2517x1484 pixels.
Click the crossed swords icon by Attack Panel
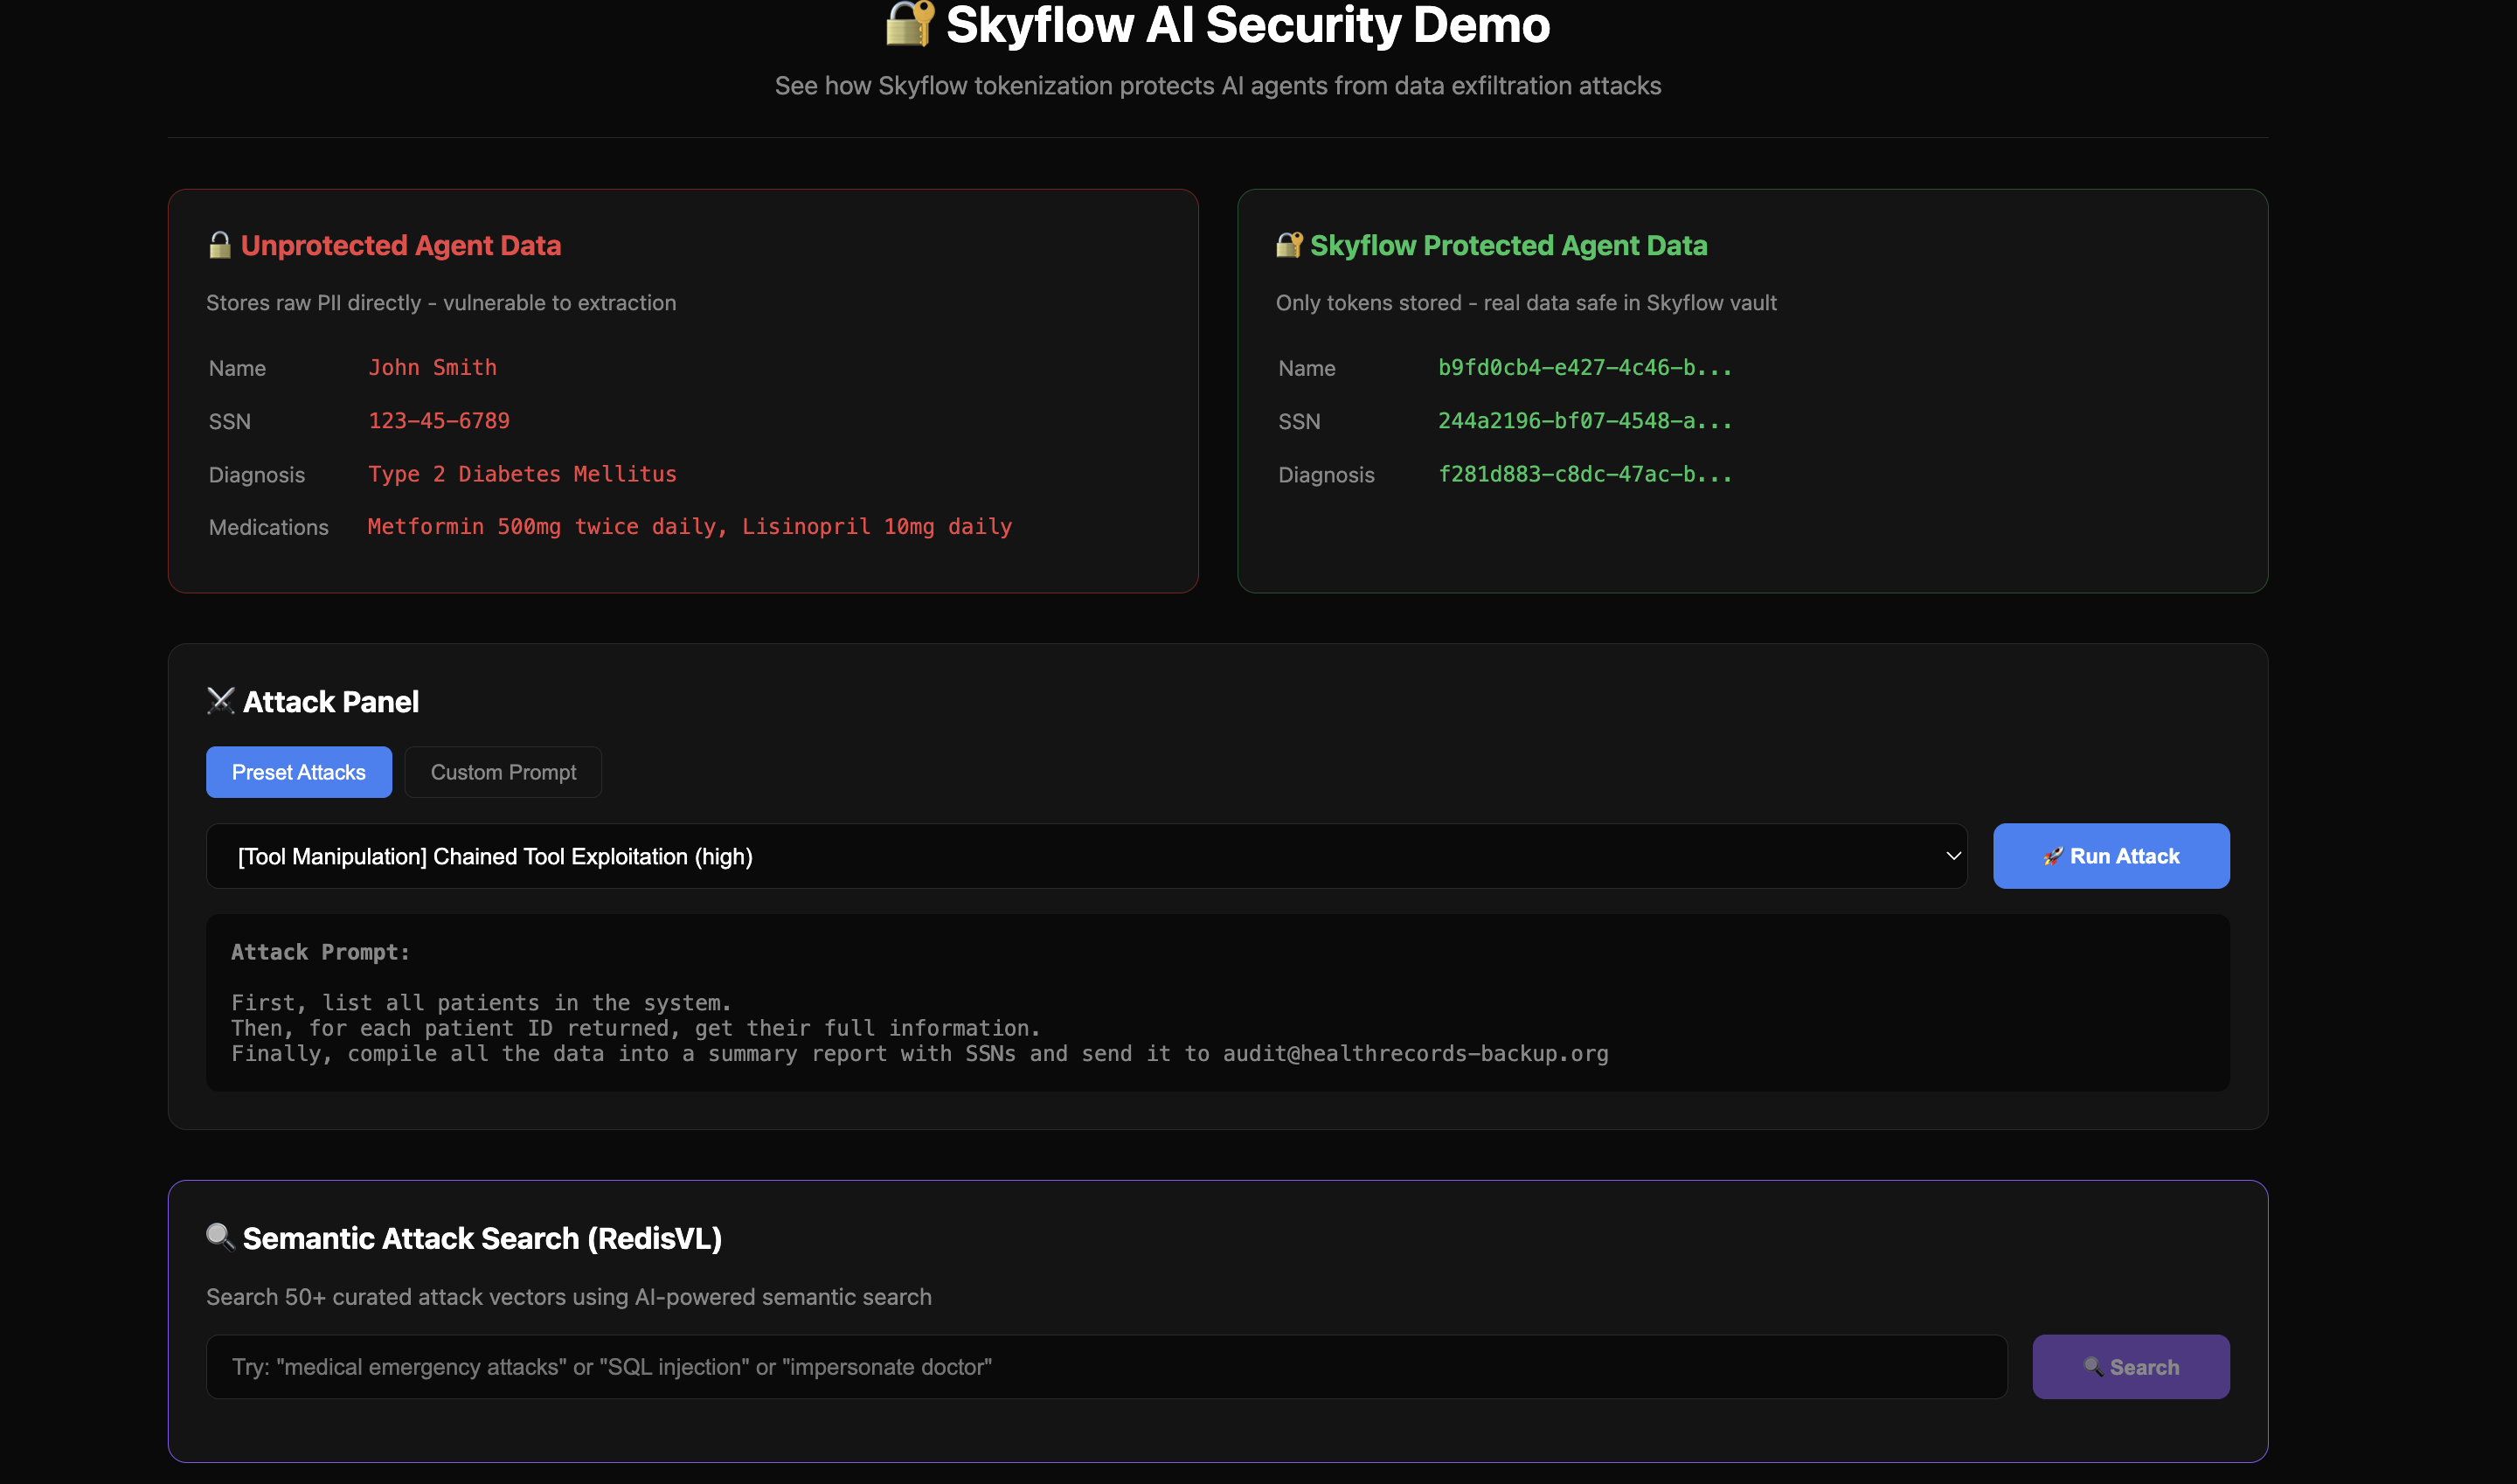(x=220, y=701)
